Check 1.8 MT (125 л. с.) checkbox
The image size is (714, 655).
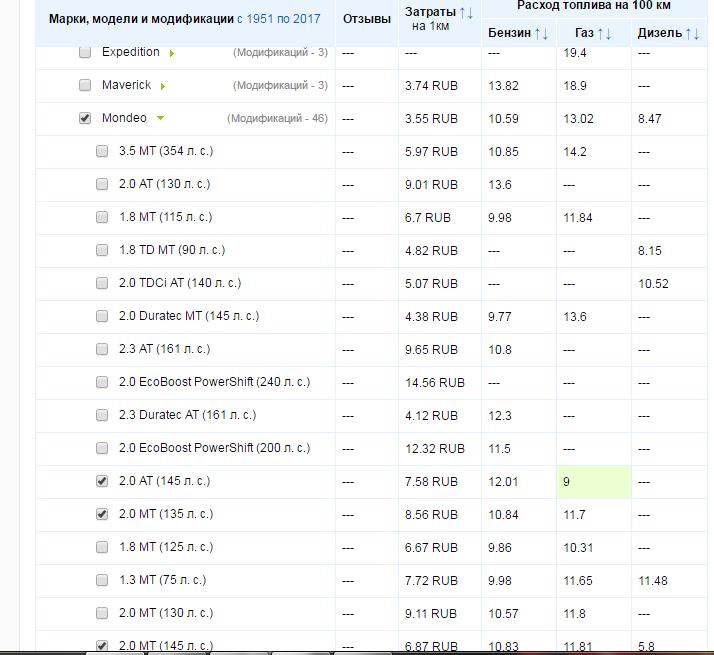pos(102,547)
